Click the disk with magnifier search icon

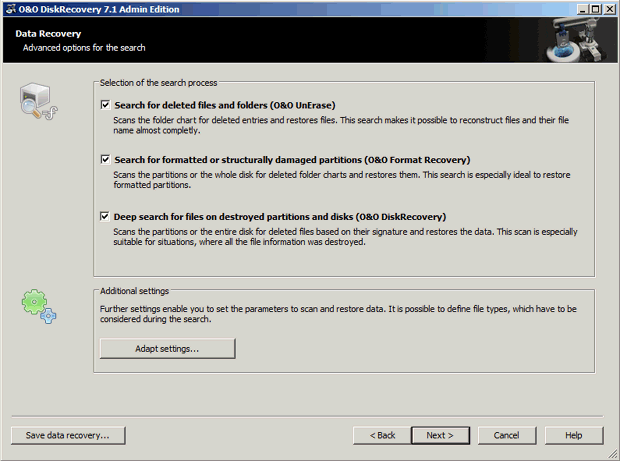[x=37, y=102]
